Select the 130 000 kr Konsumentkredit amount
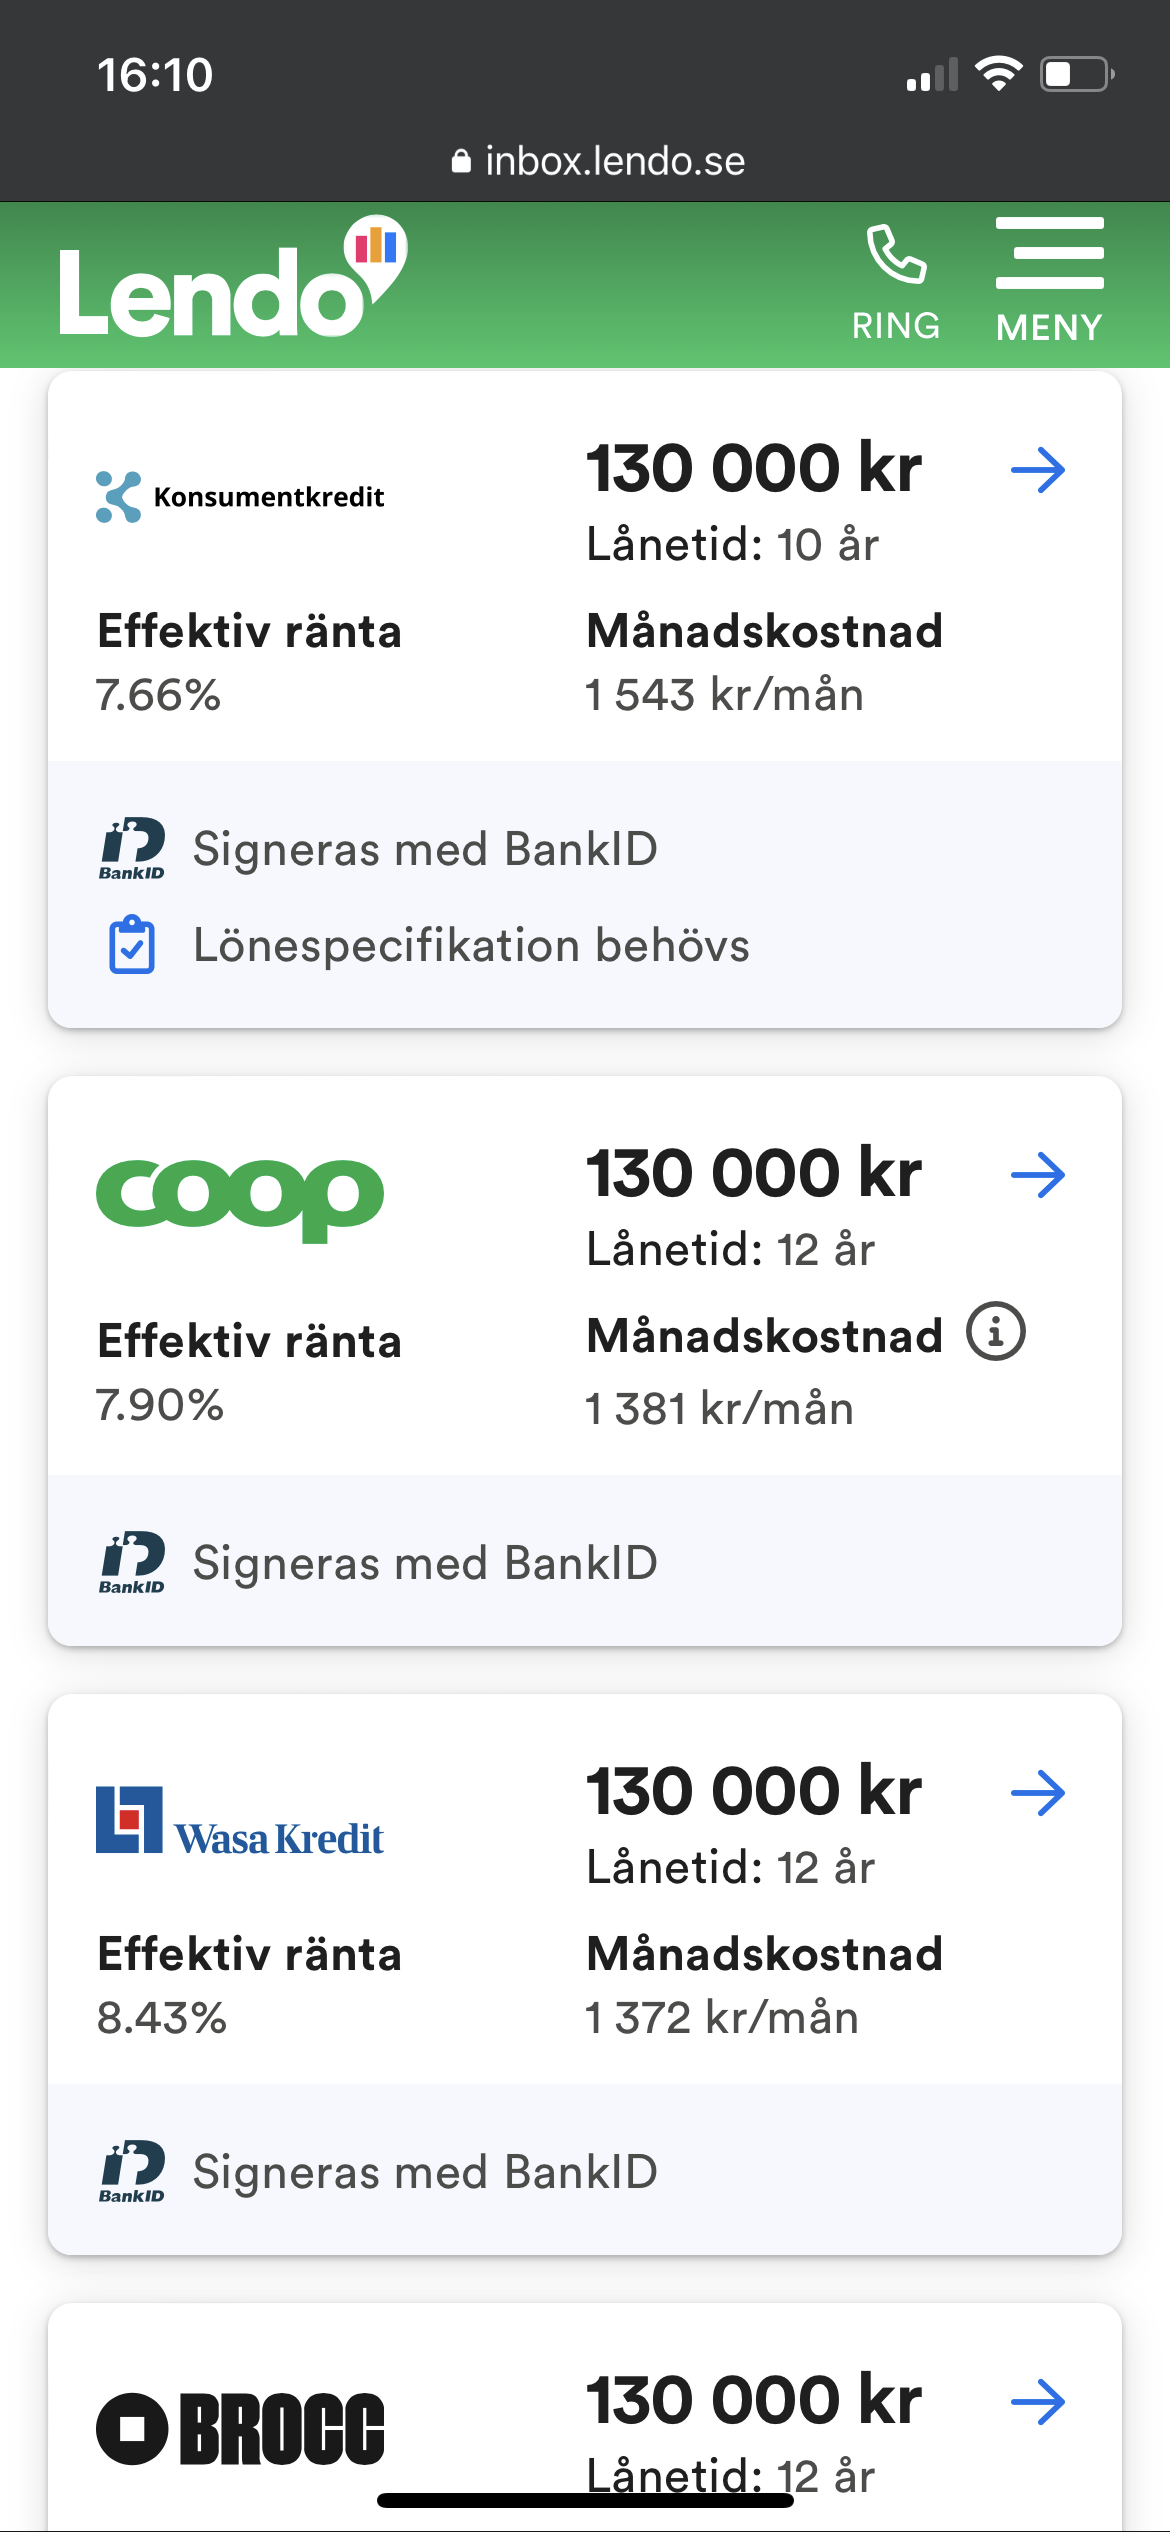 click(753, 468)
